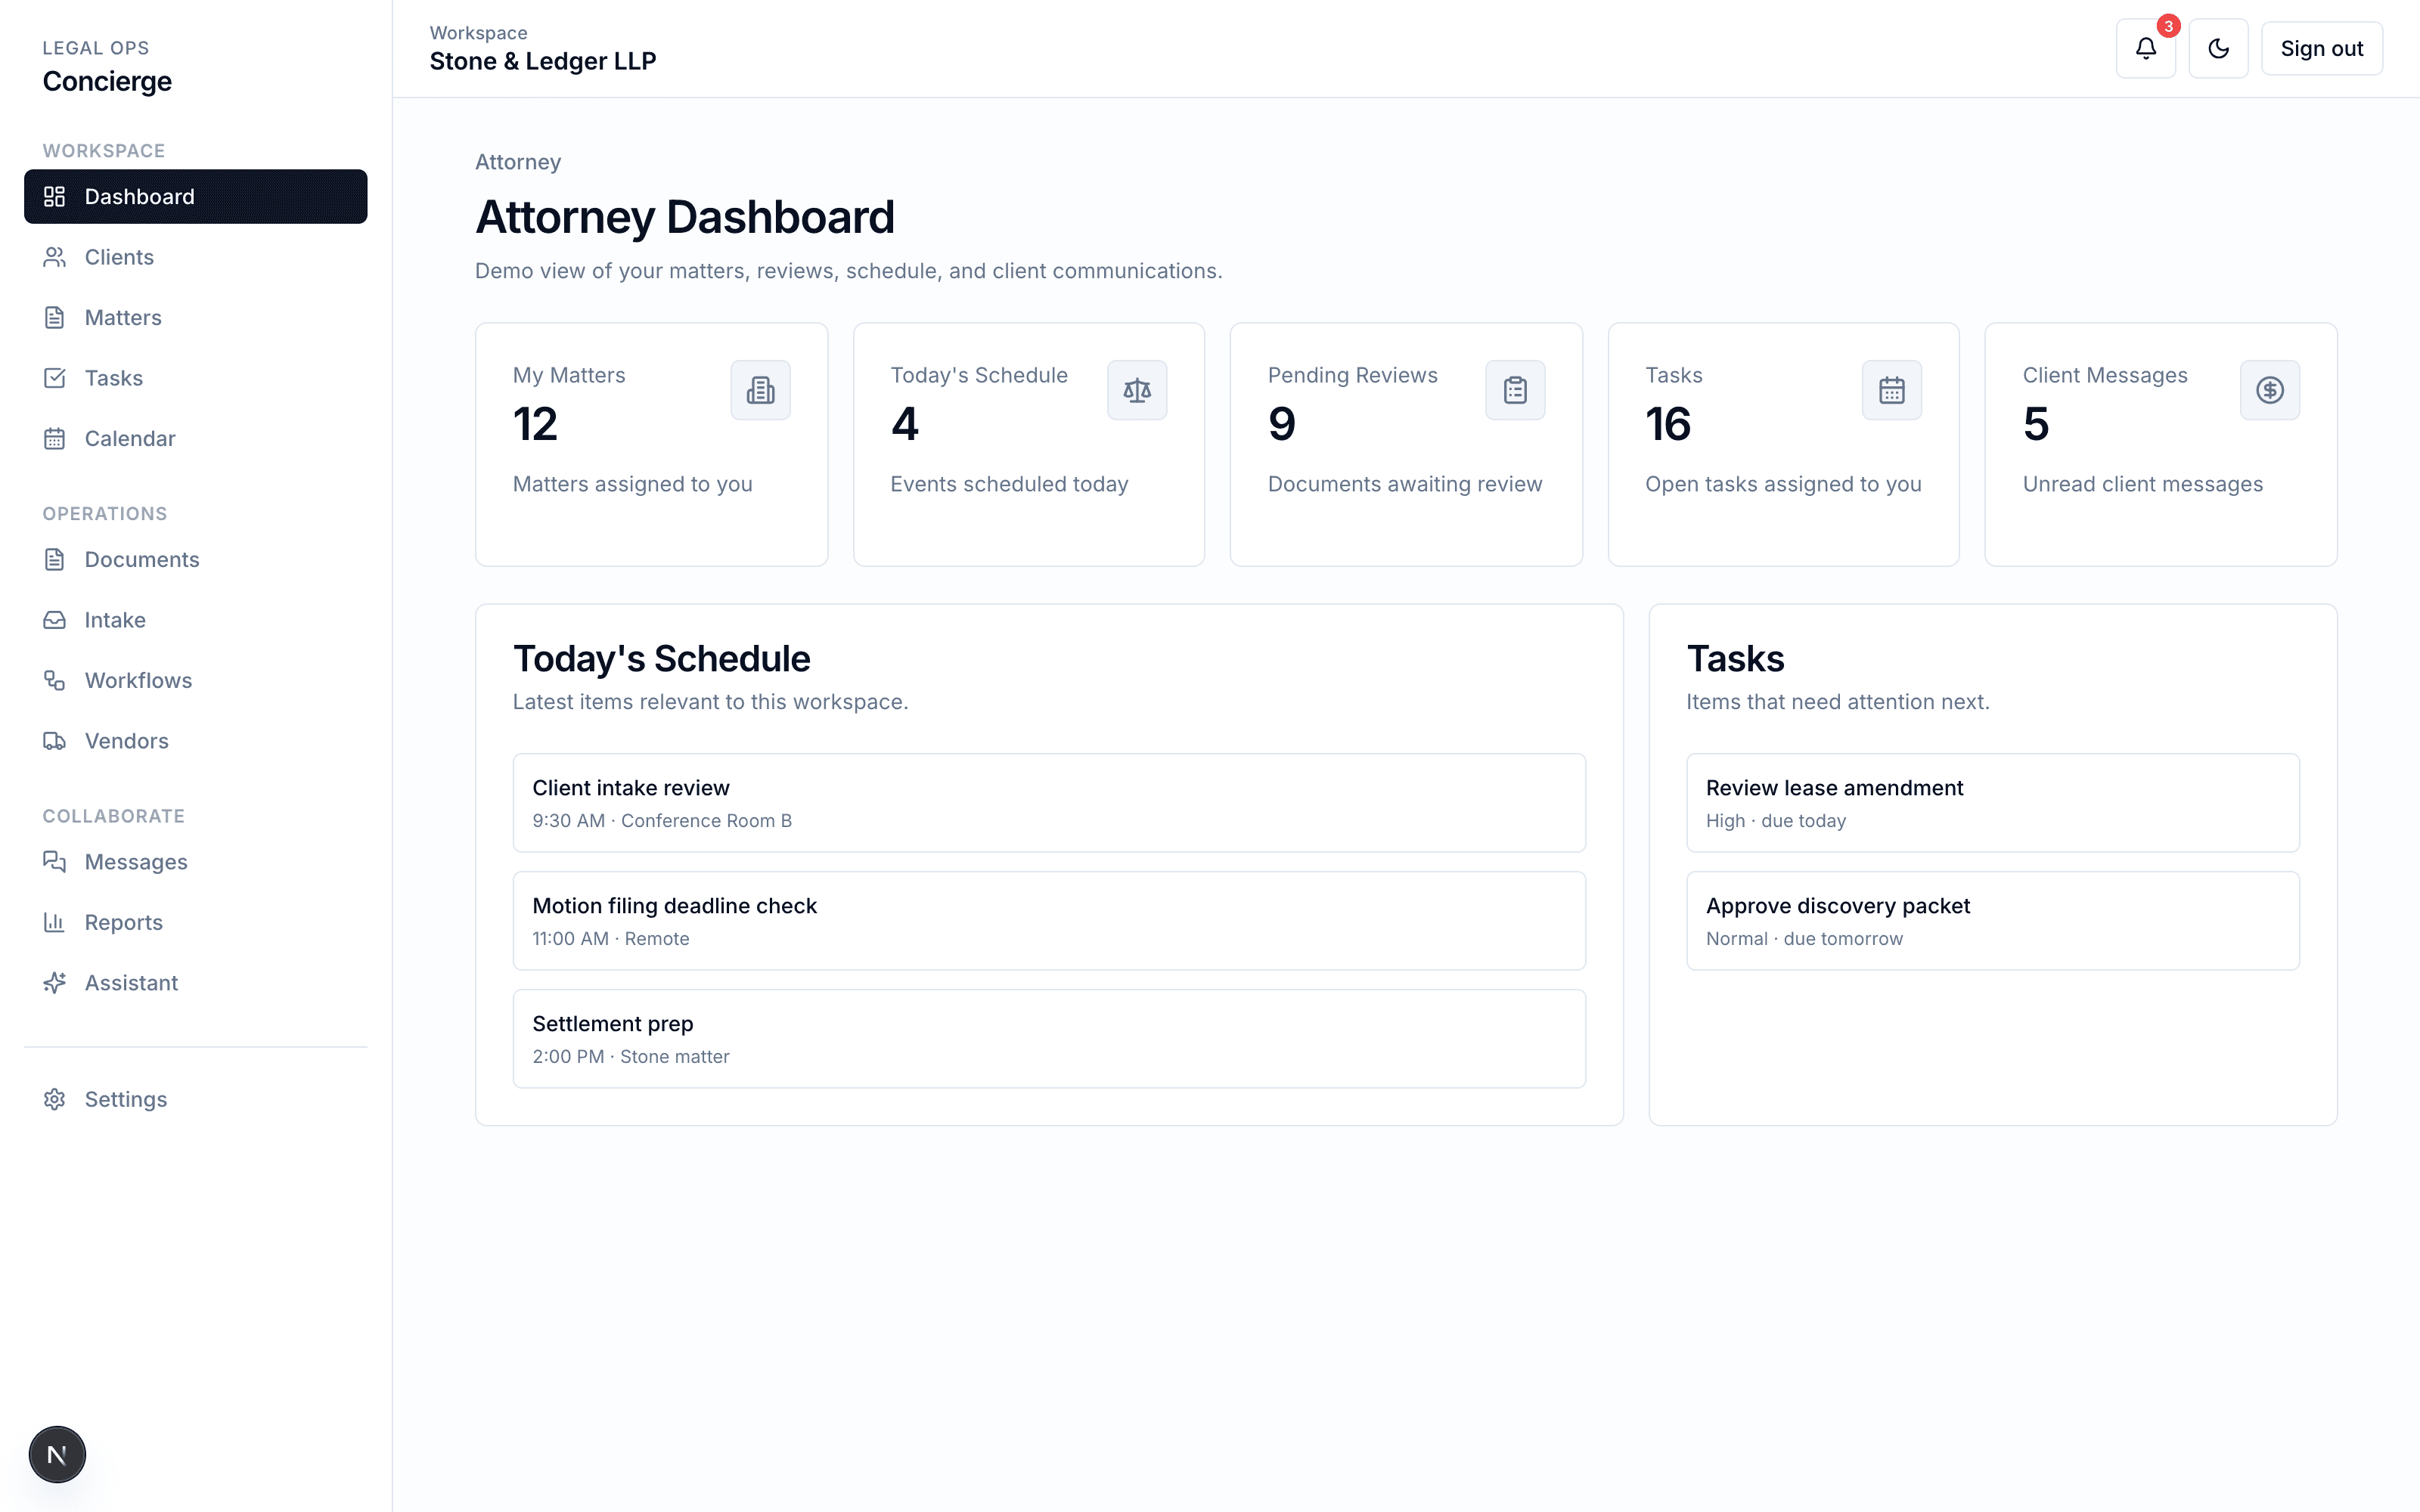This screenshot has width=2420, height=1512.
Task: Select Workflows sidebar menu item
Action: click(x=196, y=680)
